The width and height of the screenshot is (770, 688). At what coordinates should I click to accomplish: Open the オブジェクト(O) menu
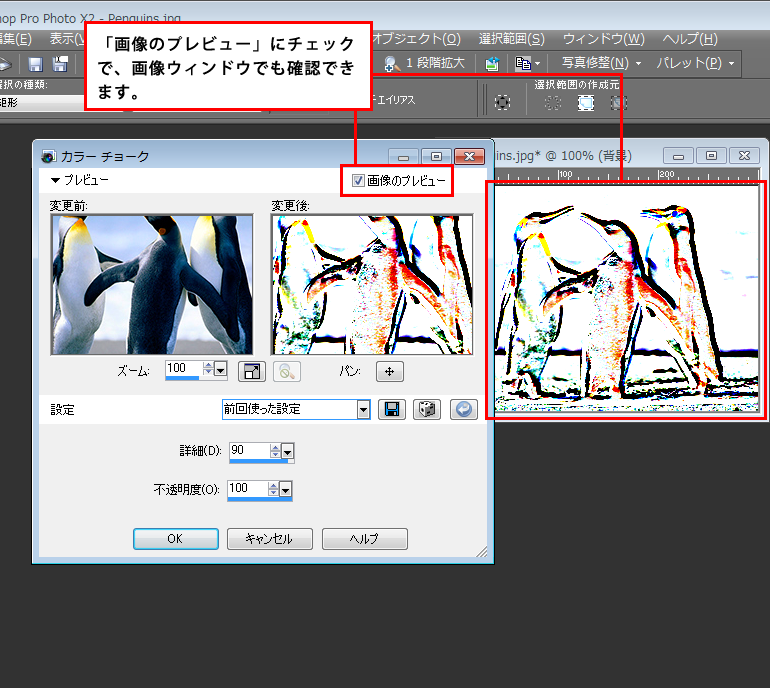point(415,38)
